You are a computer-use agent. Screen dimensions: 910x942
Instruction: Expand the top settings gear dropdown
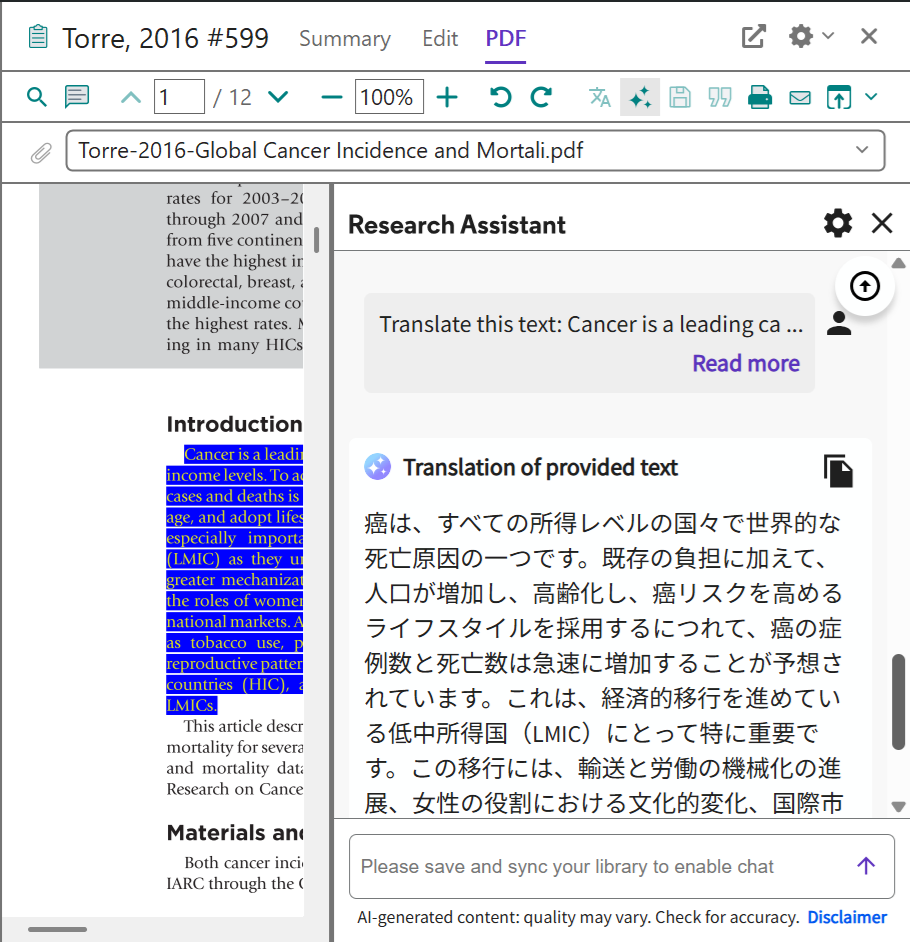tap(828, 37)
